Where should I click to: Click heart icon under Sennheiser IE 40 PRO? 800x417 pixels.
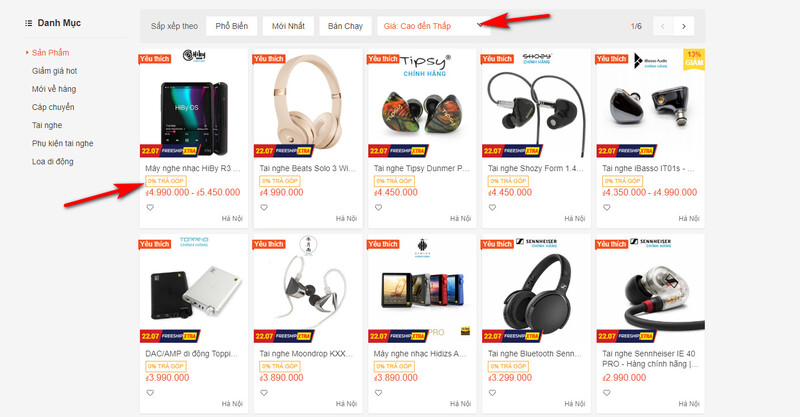pos(607,393)
